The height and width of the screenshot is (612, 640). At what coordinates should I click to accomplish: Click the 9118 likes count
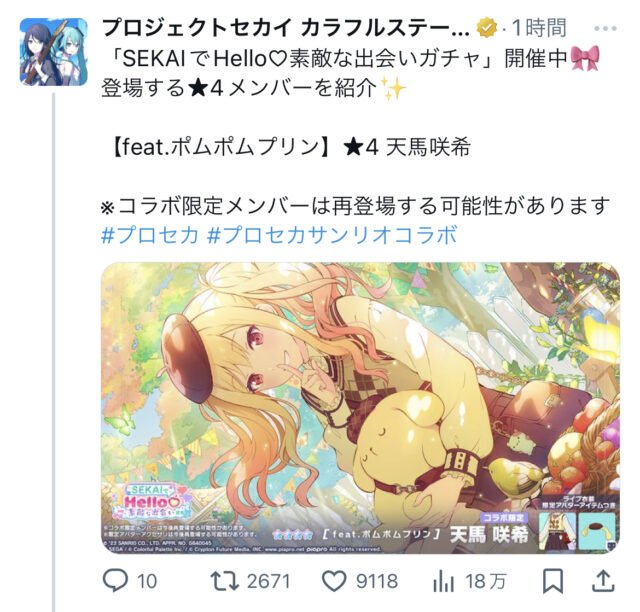point(377,581)
